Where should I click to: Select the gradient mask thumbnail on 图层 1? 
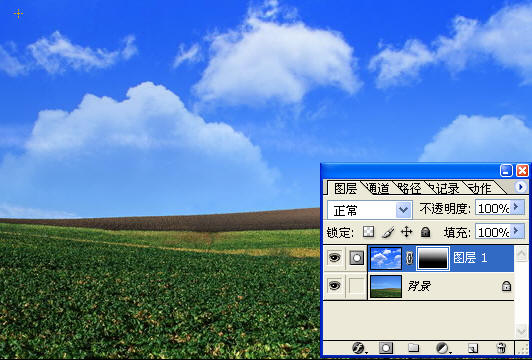pyautogui.click(x=433, y=259)
